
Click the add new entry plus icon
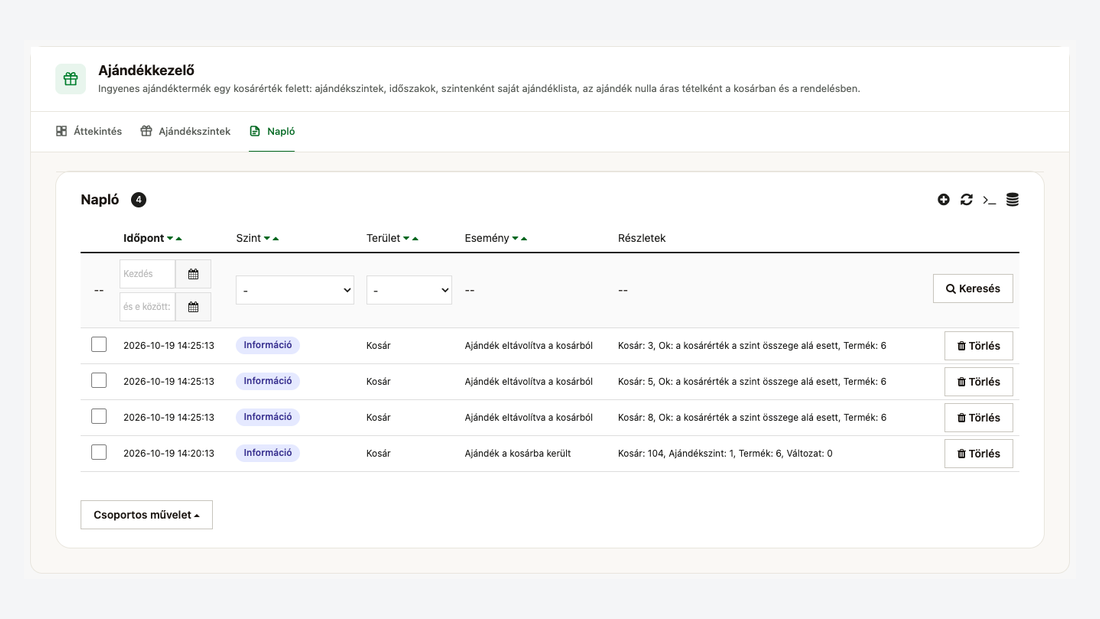click(944, 200)
